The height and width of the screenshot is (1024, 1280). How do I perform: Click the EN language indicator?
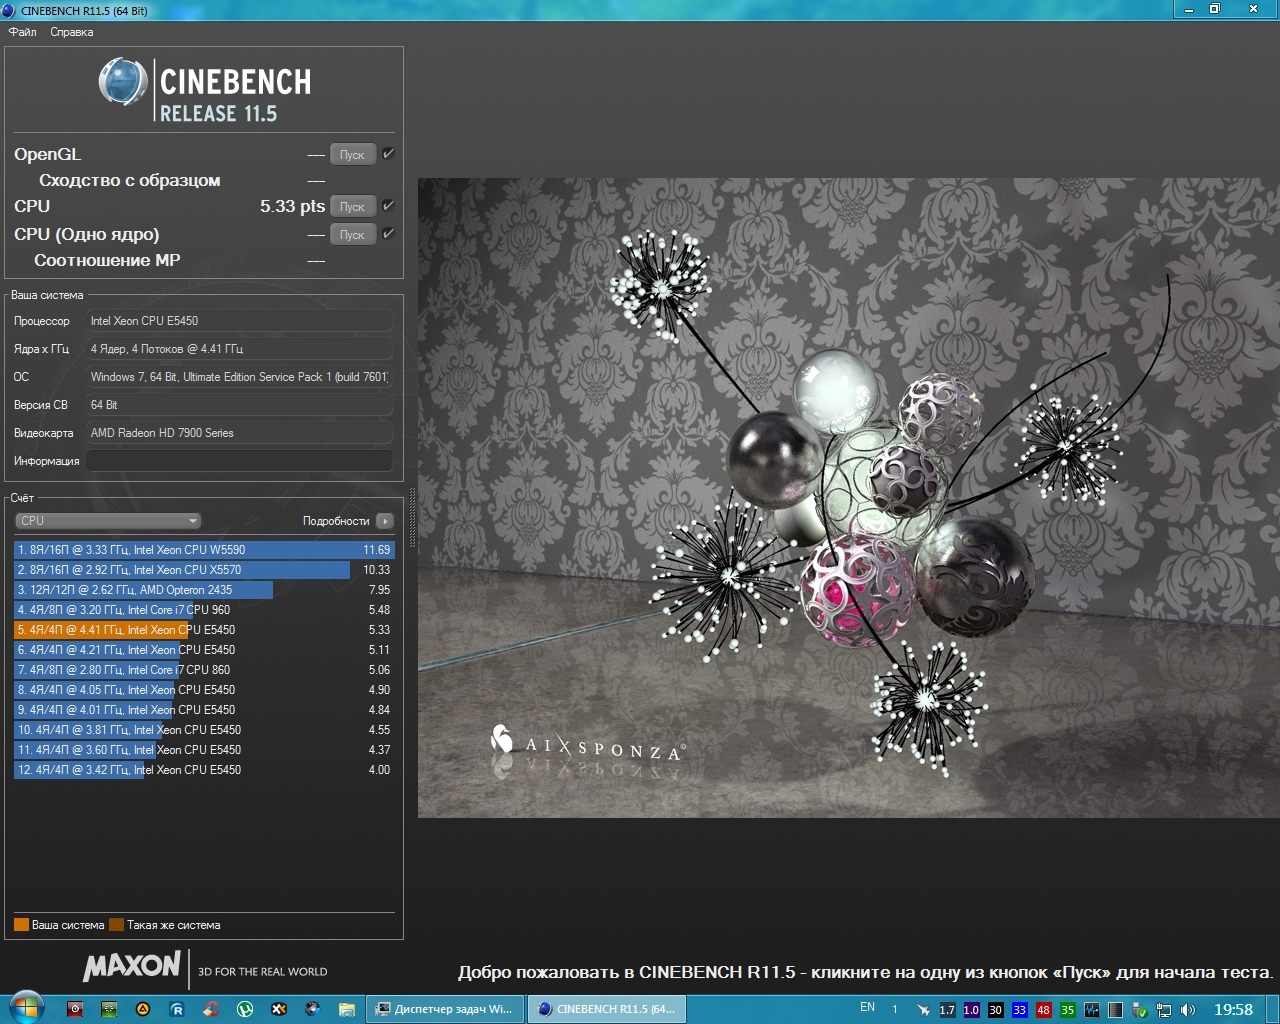point(867,1008)
